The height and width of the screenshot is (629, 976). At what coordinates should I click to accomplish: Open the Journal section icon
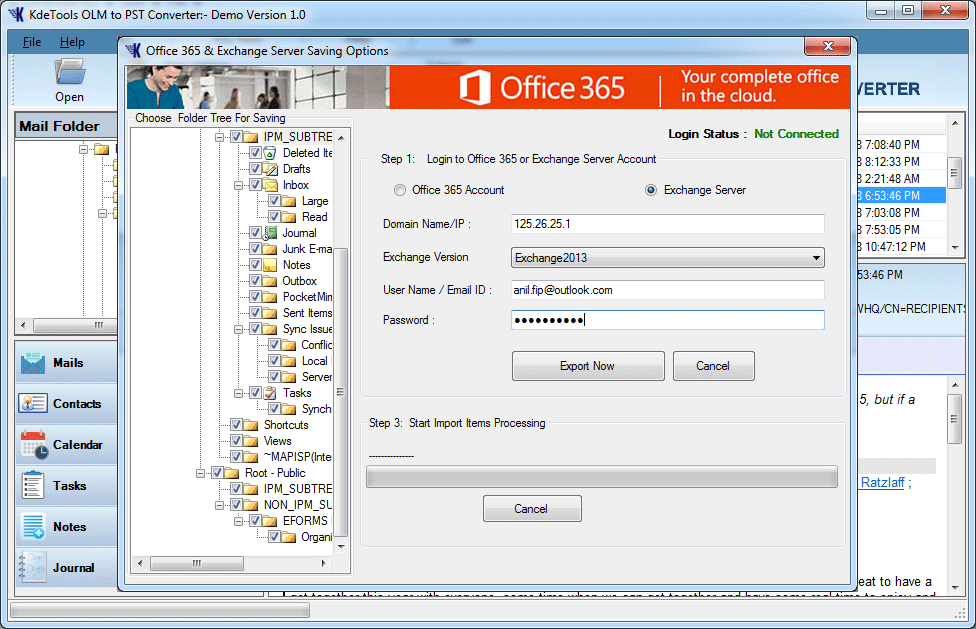coord(32,567)
